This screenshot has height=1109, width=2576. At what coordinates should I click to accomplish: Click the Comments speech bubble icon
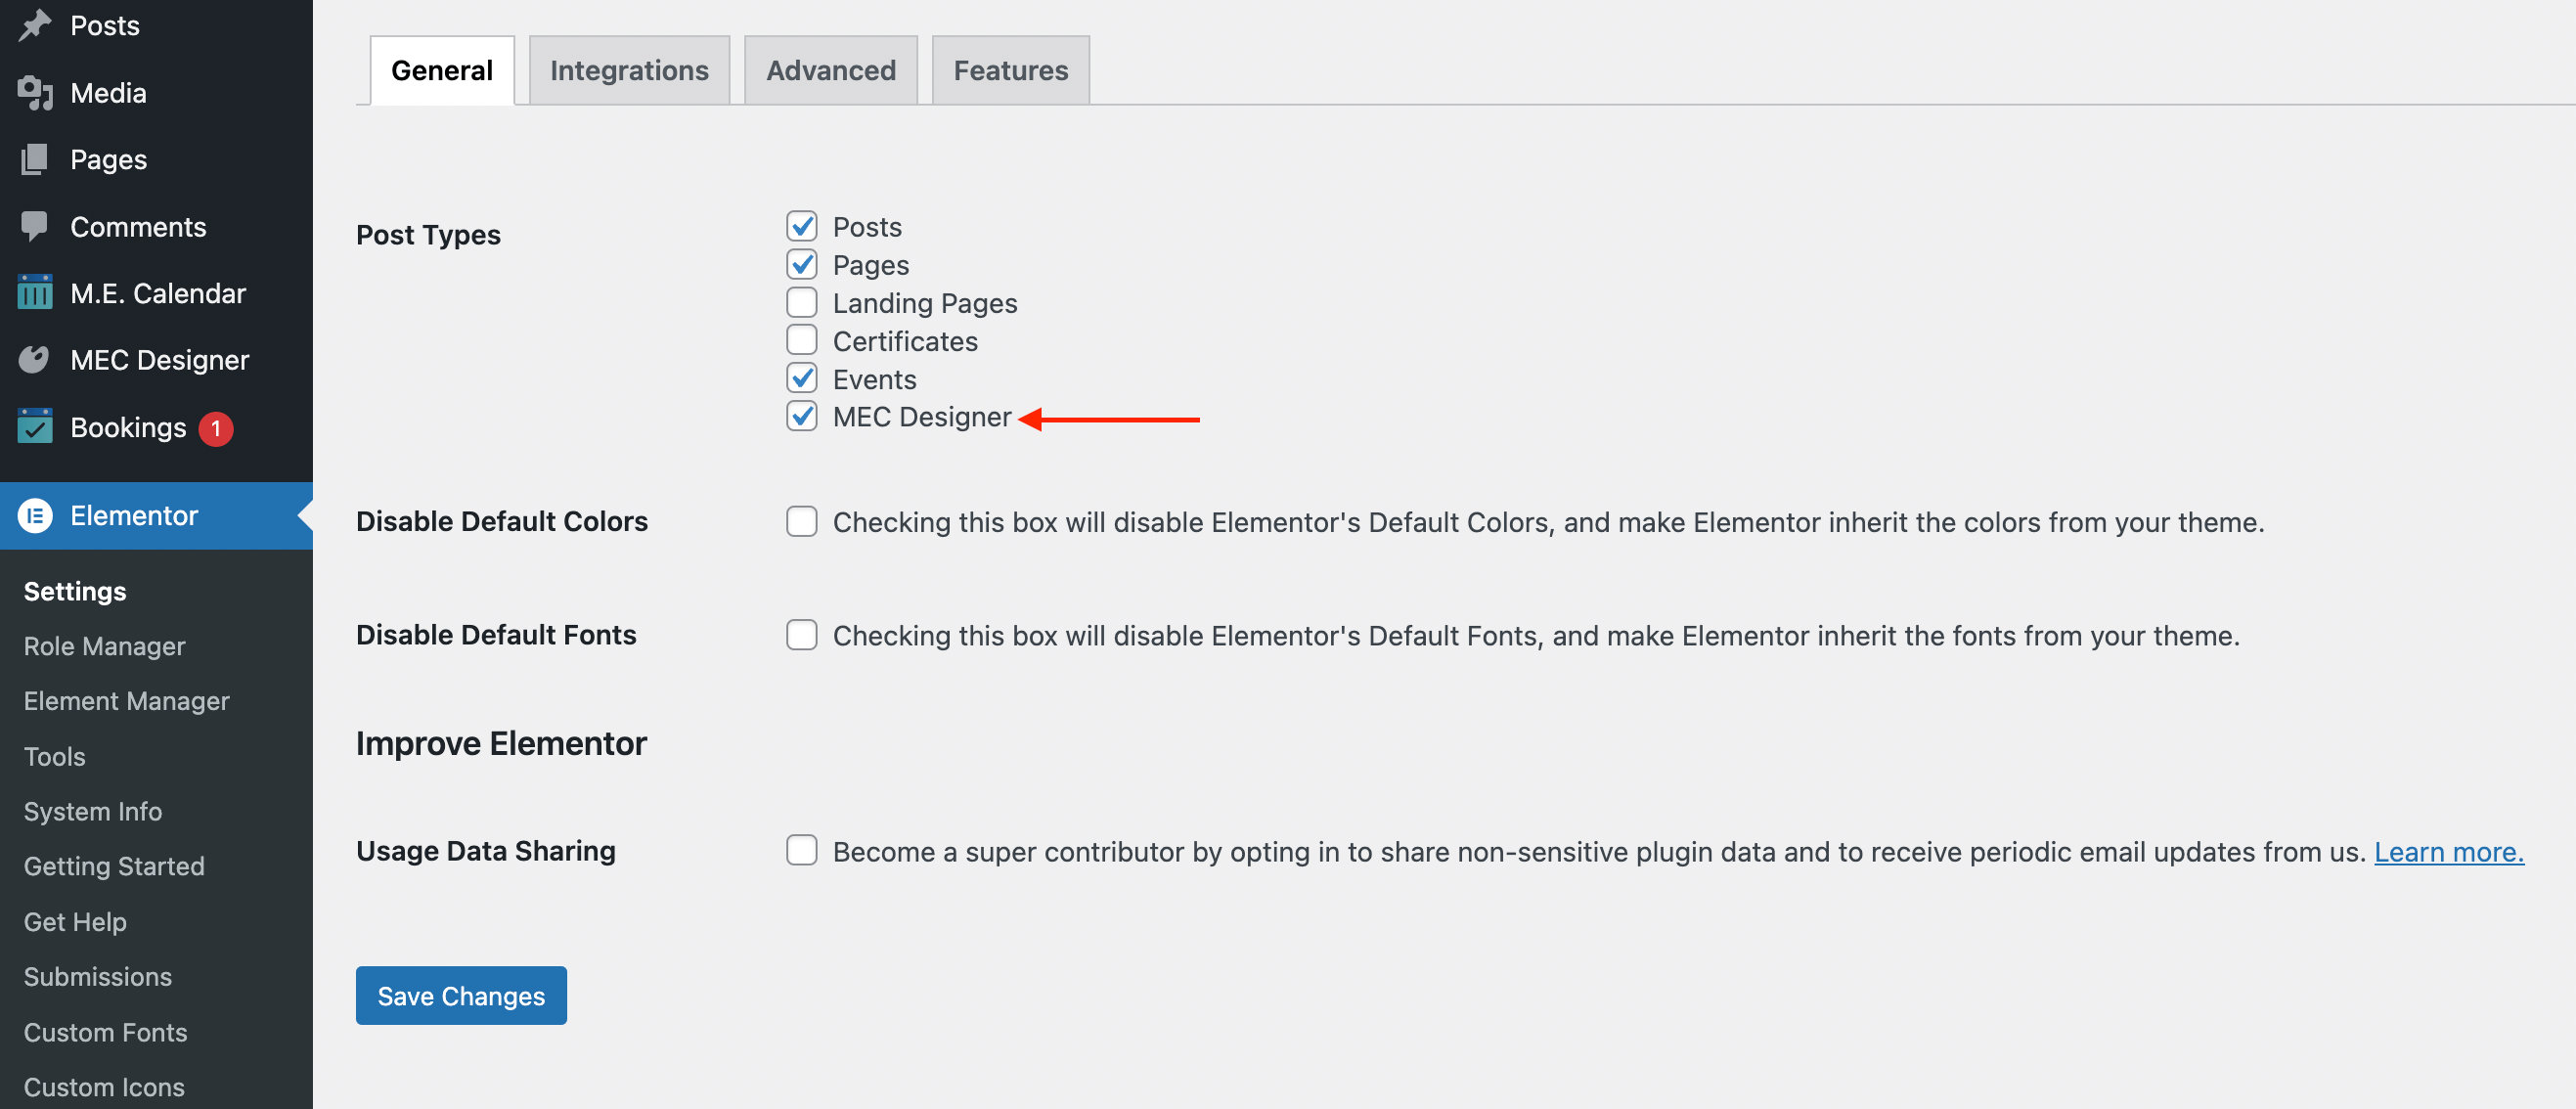click(x=35, y=226)
